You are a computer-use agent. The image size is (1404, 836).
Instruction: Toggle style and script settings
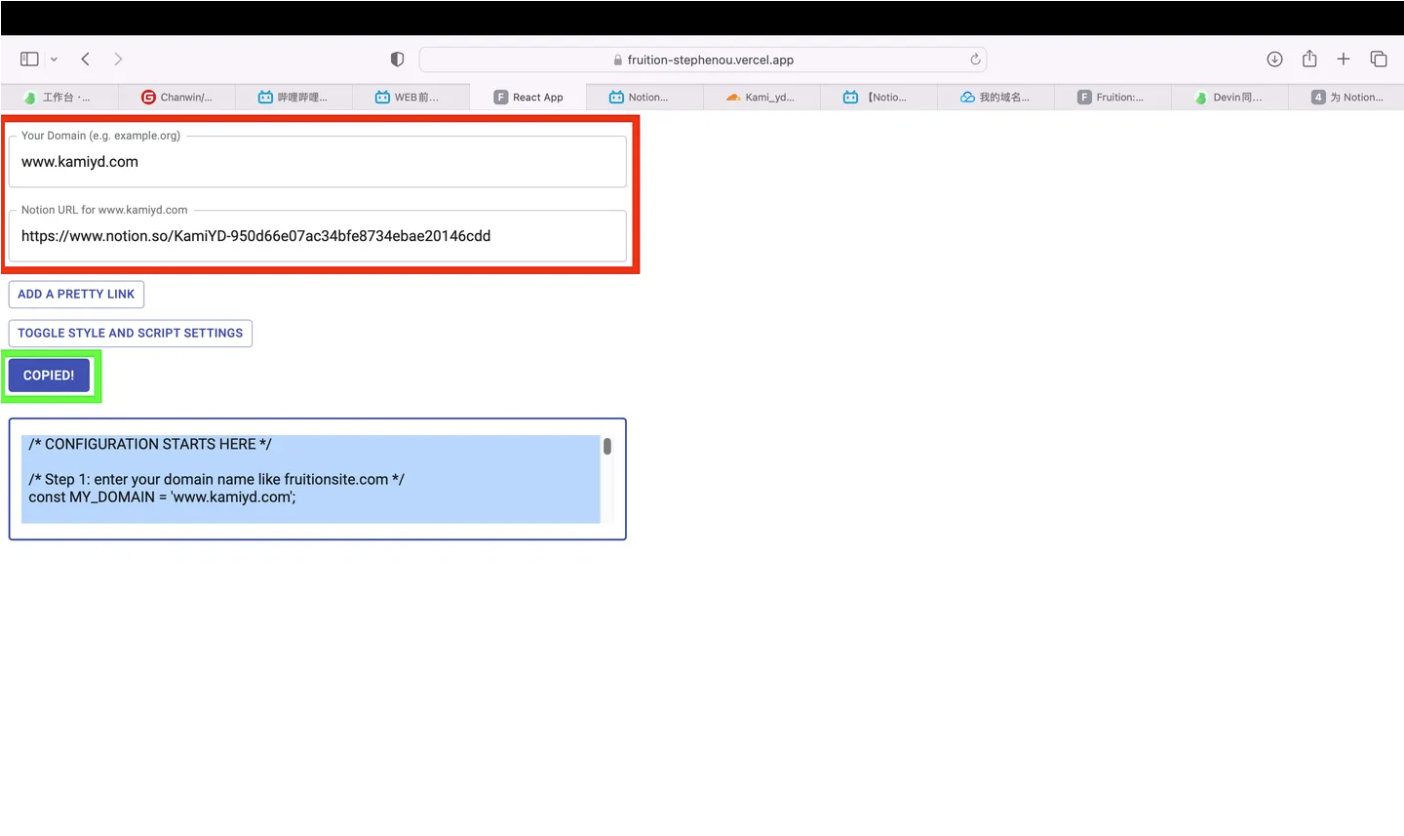130,333
